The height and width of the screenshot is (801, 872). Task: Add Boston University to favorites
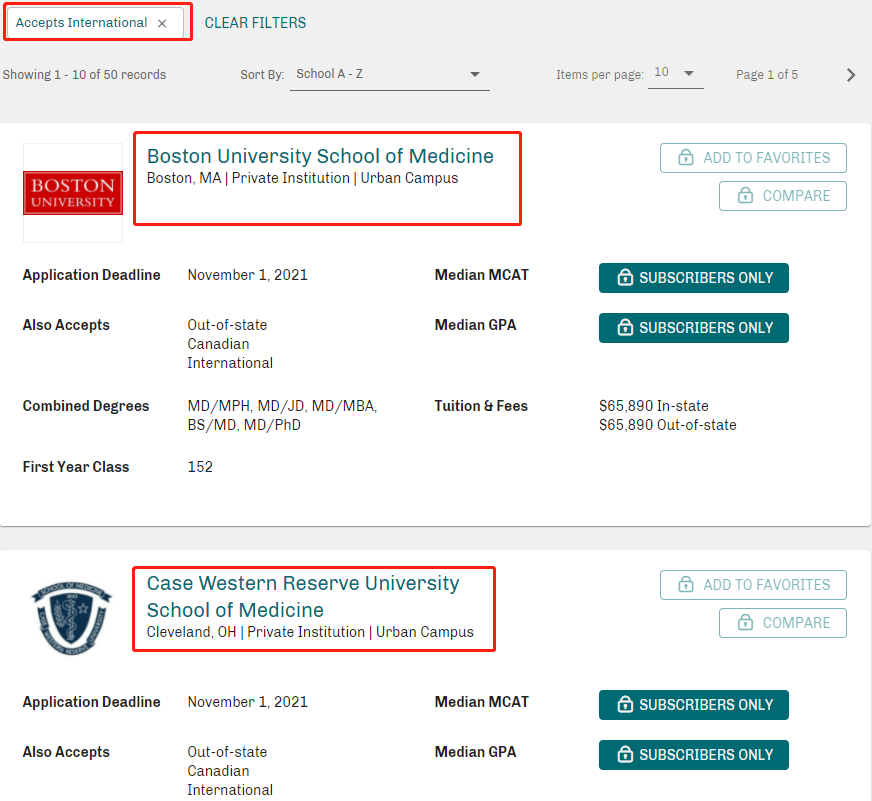[753, 158]
